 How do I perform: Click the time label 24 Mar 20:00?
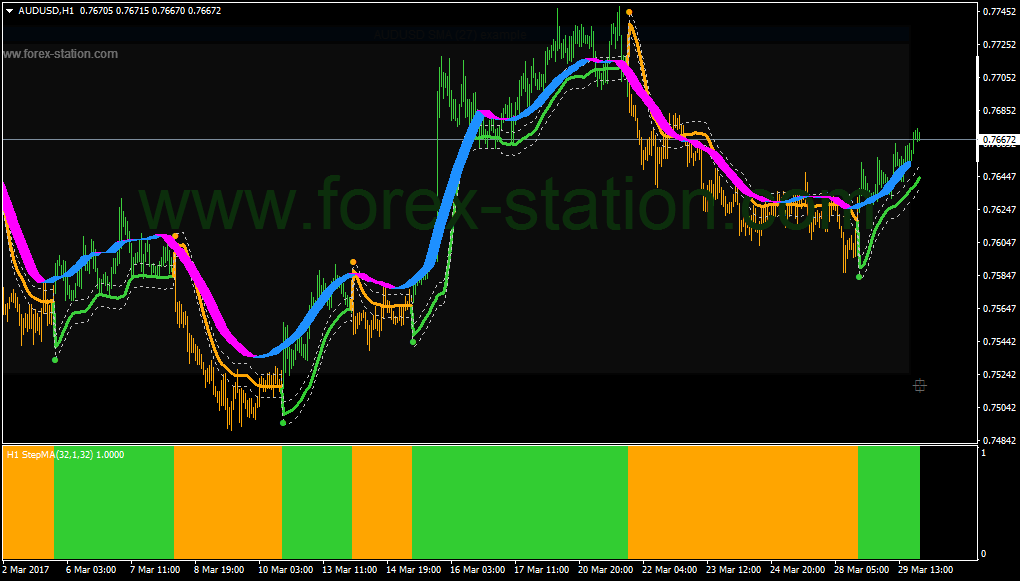[797, 569]
